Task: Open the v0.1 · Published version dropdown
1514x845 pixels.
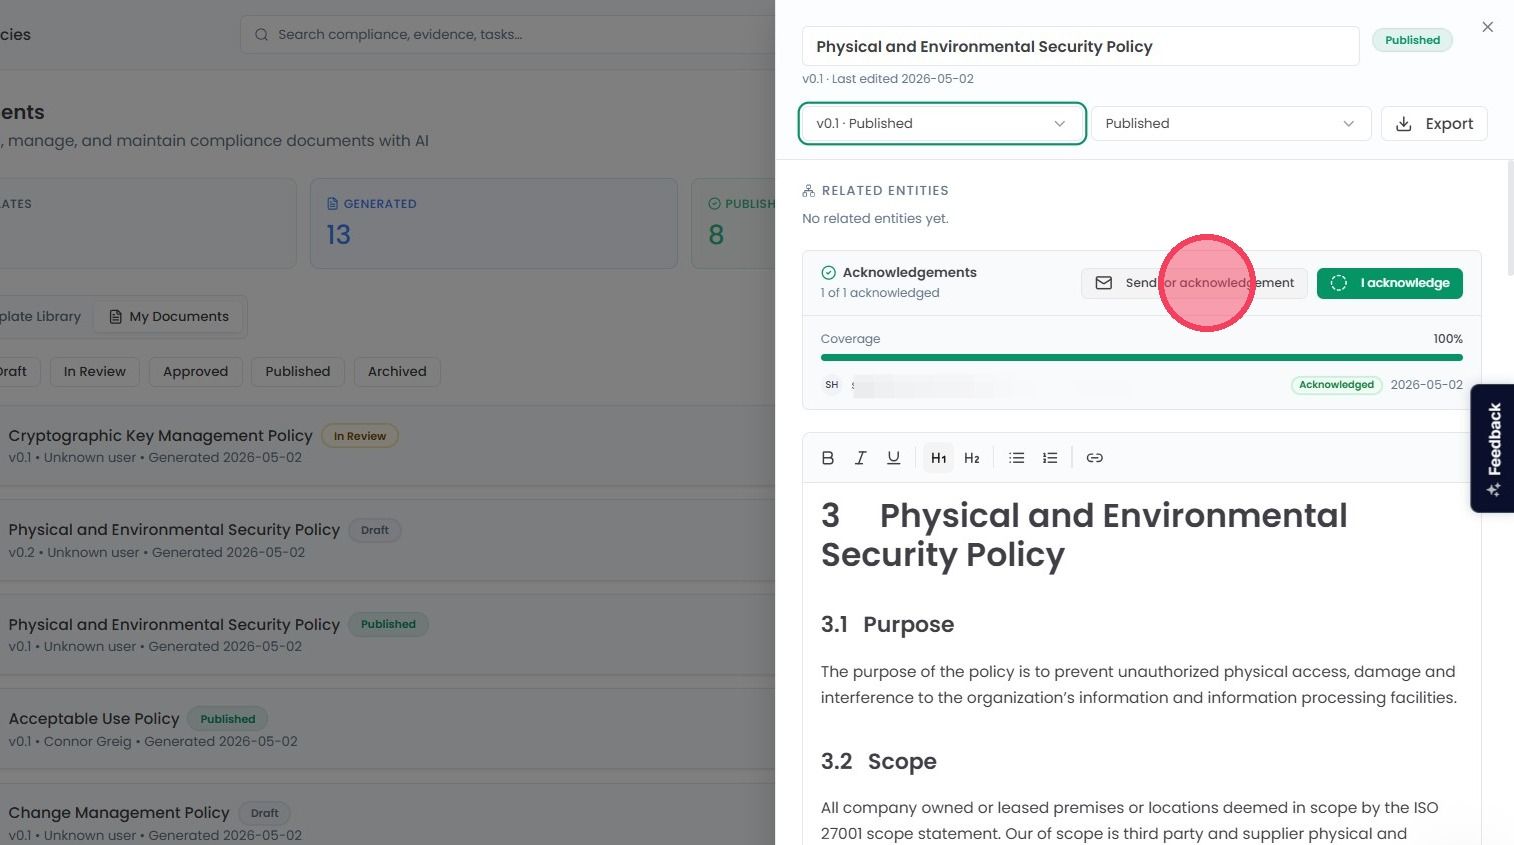Action: pos(942,124)
